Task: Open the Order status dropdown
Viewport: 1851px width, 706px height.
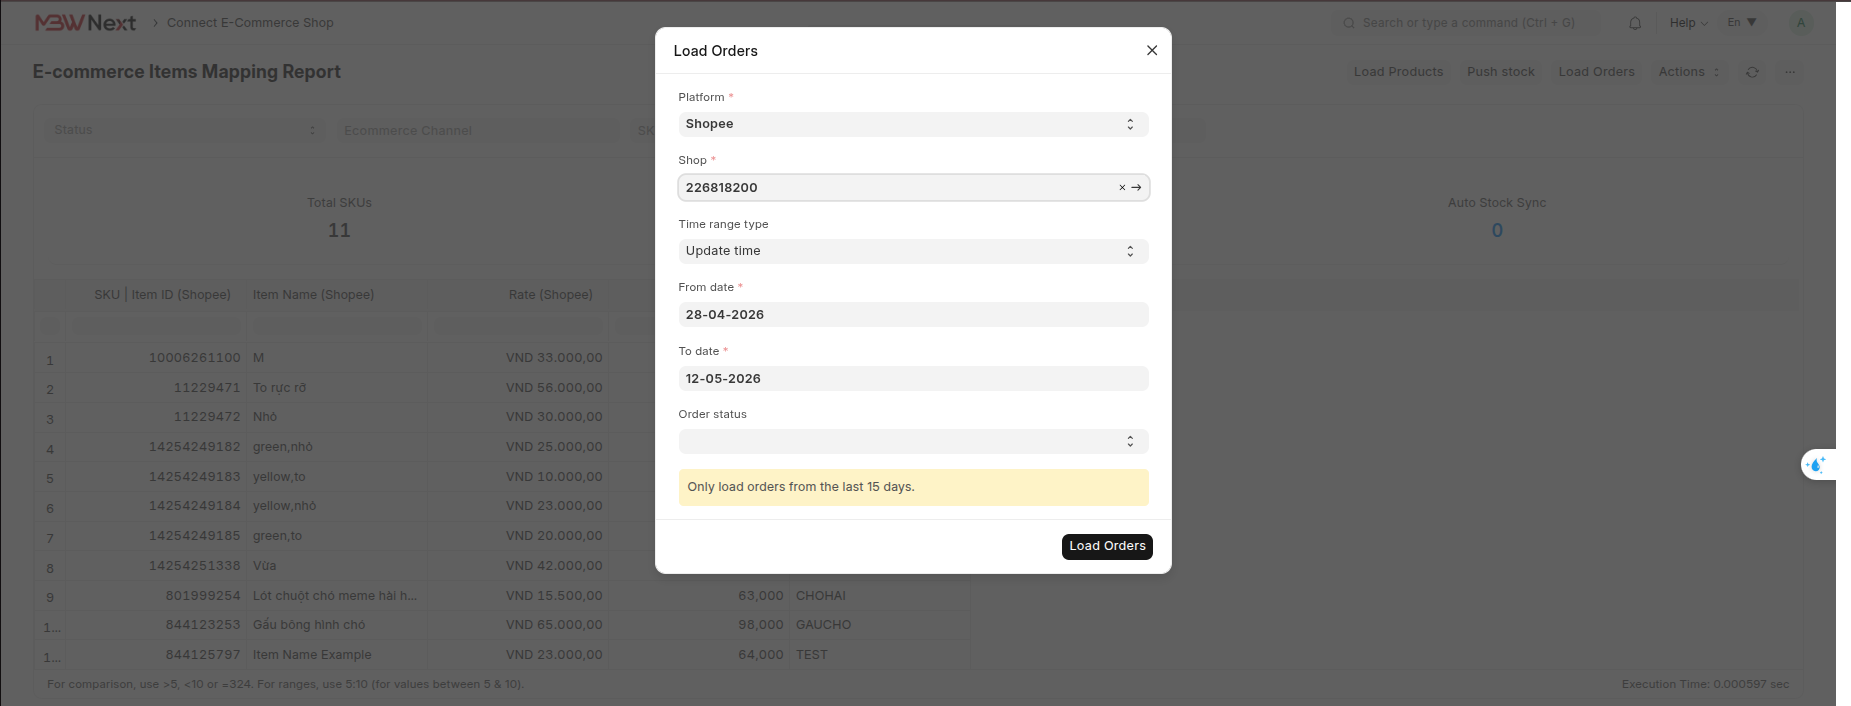Action: (x=913, y=441)
